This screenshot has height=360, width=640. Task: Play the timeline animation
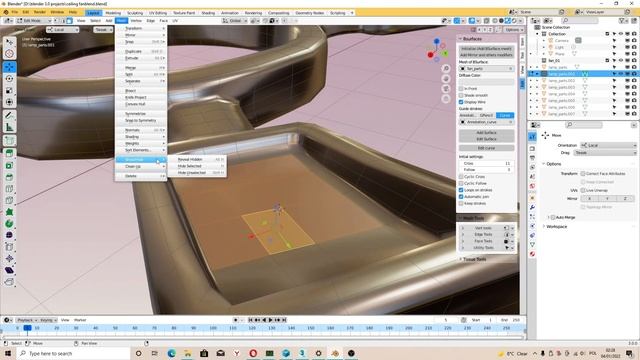click(x=270, y=320)
